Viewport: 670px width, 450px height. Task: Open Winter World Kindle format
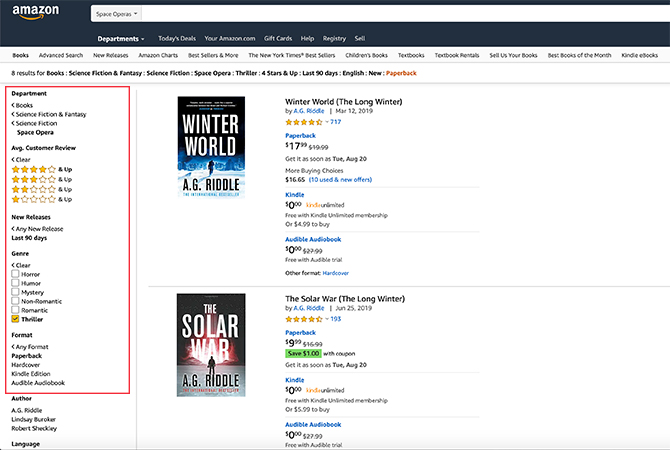[294, 194]
